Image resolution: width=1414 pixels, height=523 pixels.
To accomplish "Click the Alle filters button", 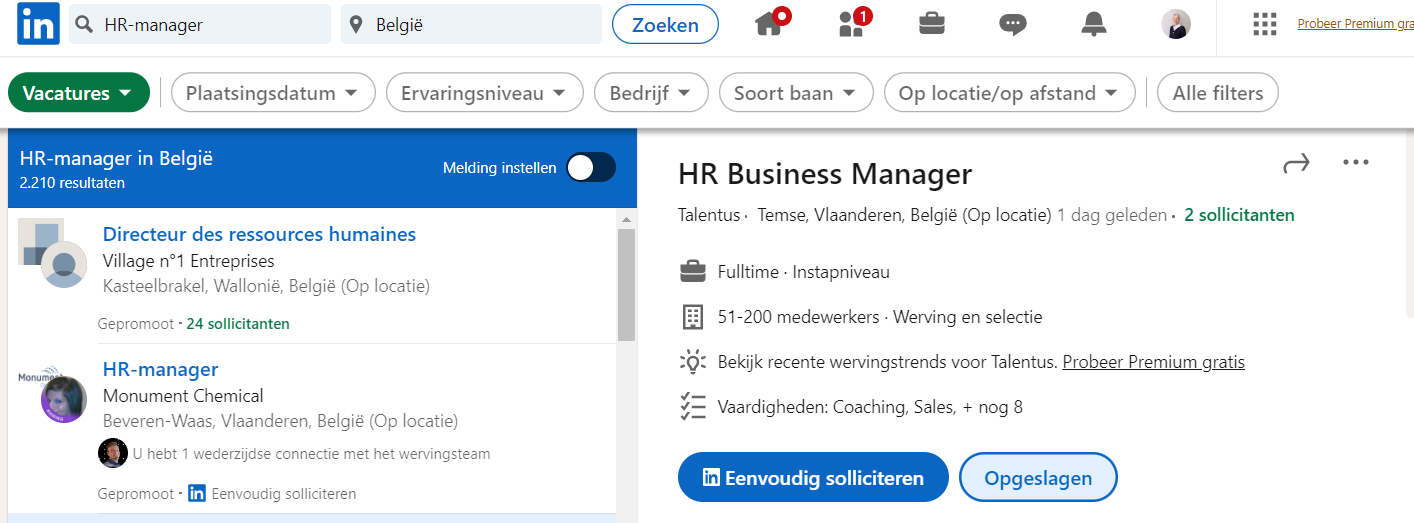I will tap(1218, 93).
